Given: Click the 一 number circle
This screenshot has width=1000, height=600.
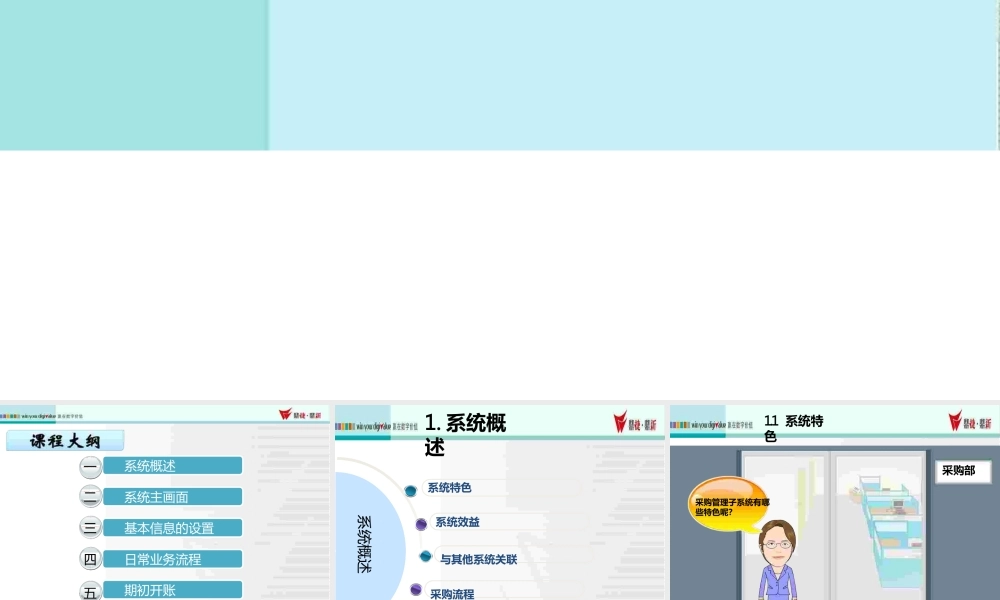Looking at the screenshot, I should coord(91,467).
